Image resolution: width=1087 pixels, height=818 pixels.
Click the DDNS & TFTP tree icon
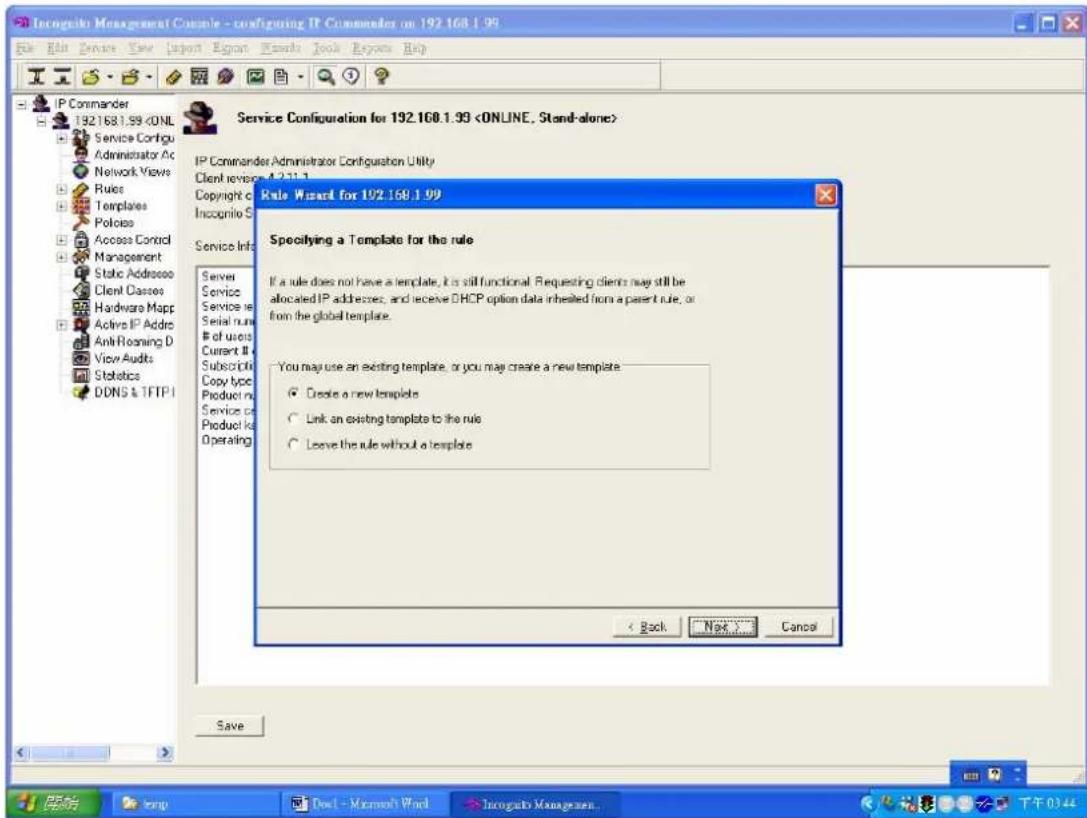coord(81,392)
